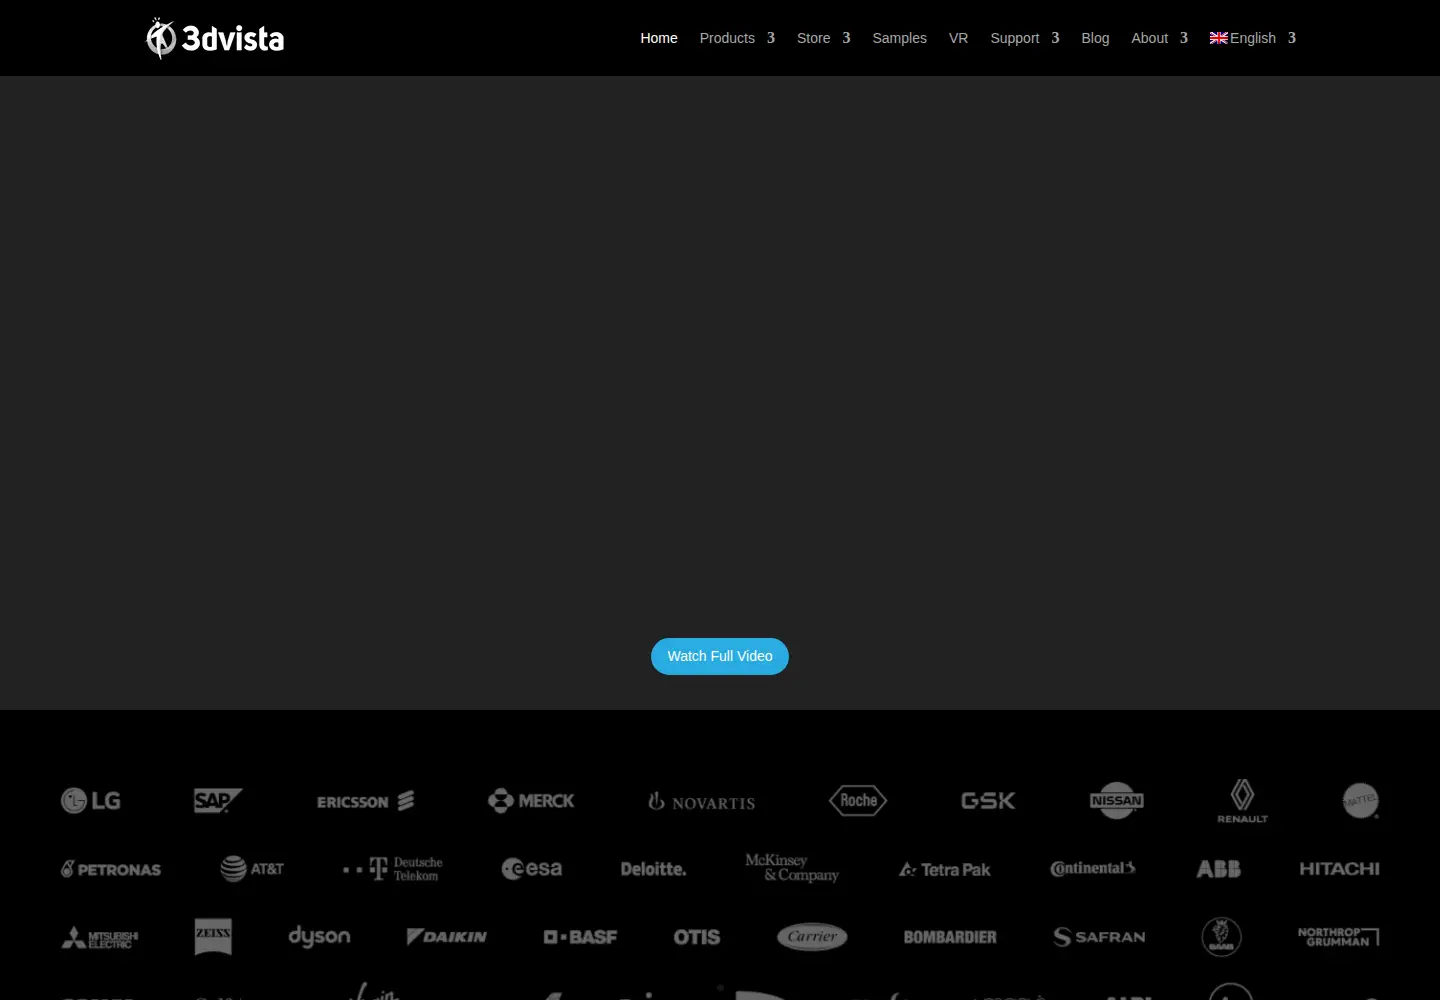Viewport: 1440px width, 1000px height.
Task: Click the GSK logo
Action: (x=988, y=801)
